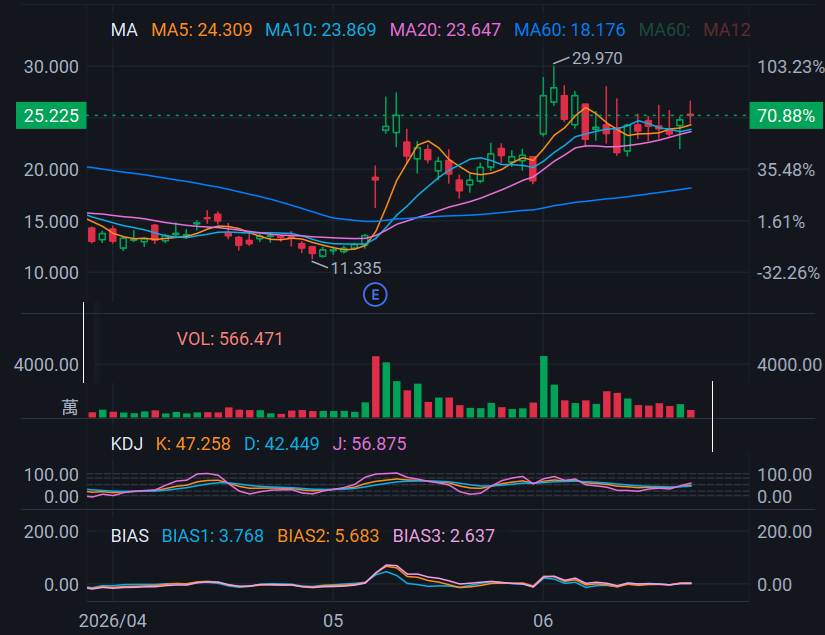This screenshot has height=635, width=825.
Task: Click the tallest green volume bar in June
Action: tap(544, 387)
